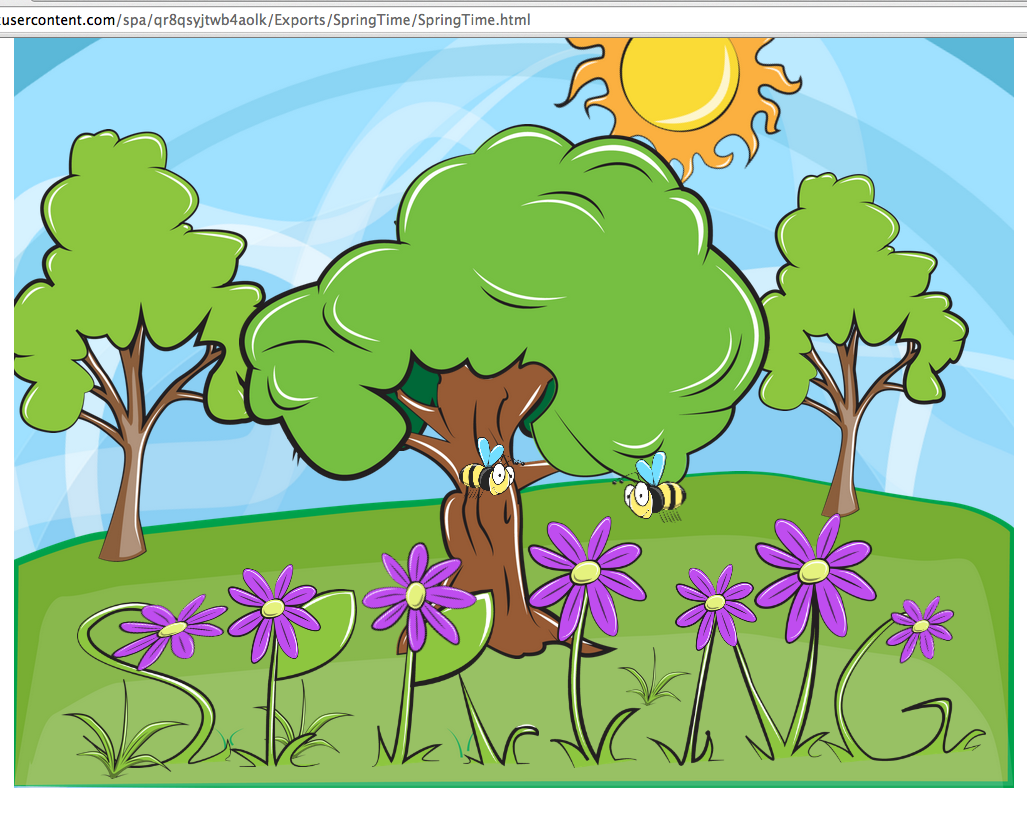
Task: Click the orange sun in the sky
Action: [679, 84]
